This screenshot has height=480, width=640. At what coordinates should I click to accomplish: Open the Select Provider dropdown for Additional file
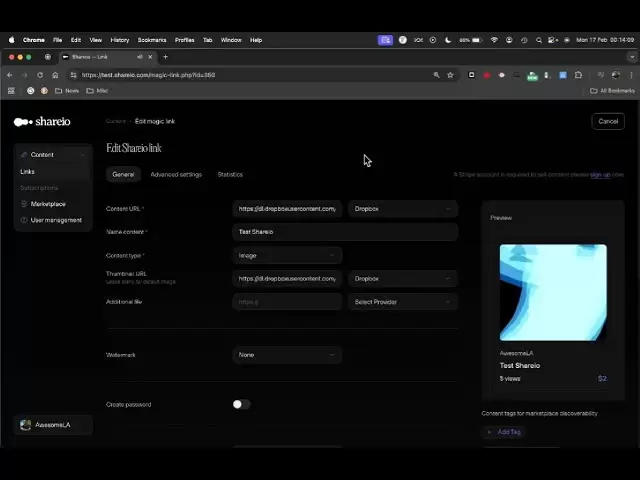[403, 302]
